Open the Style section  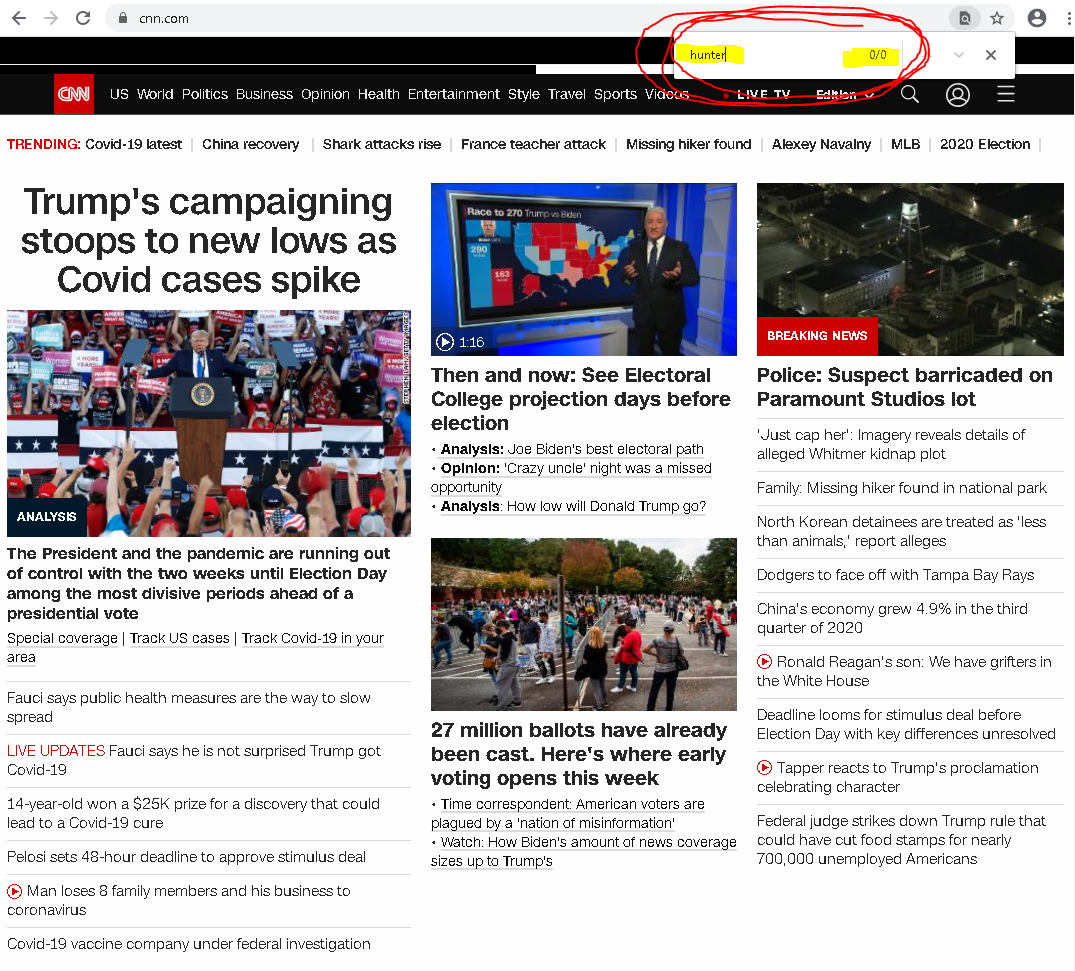click(524, 94)
